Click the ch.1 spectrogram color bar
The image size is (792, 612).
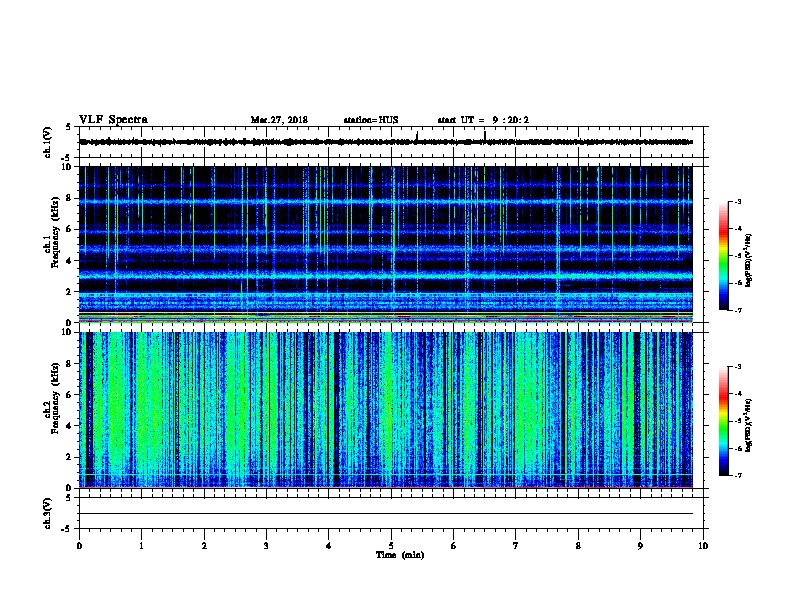click(x=724, y=256)
